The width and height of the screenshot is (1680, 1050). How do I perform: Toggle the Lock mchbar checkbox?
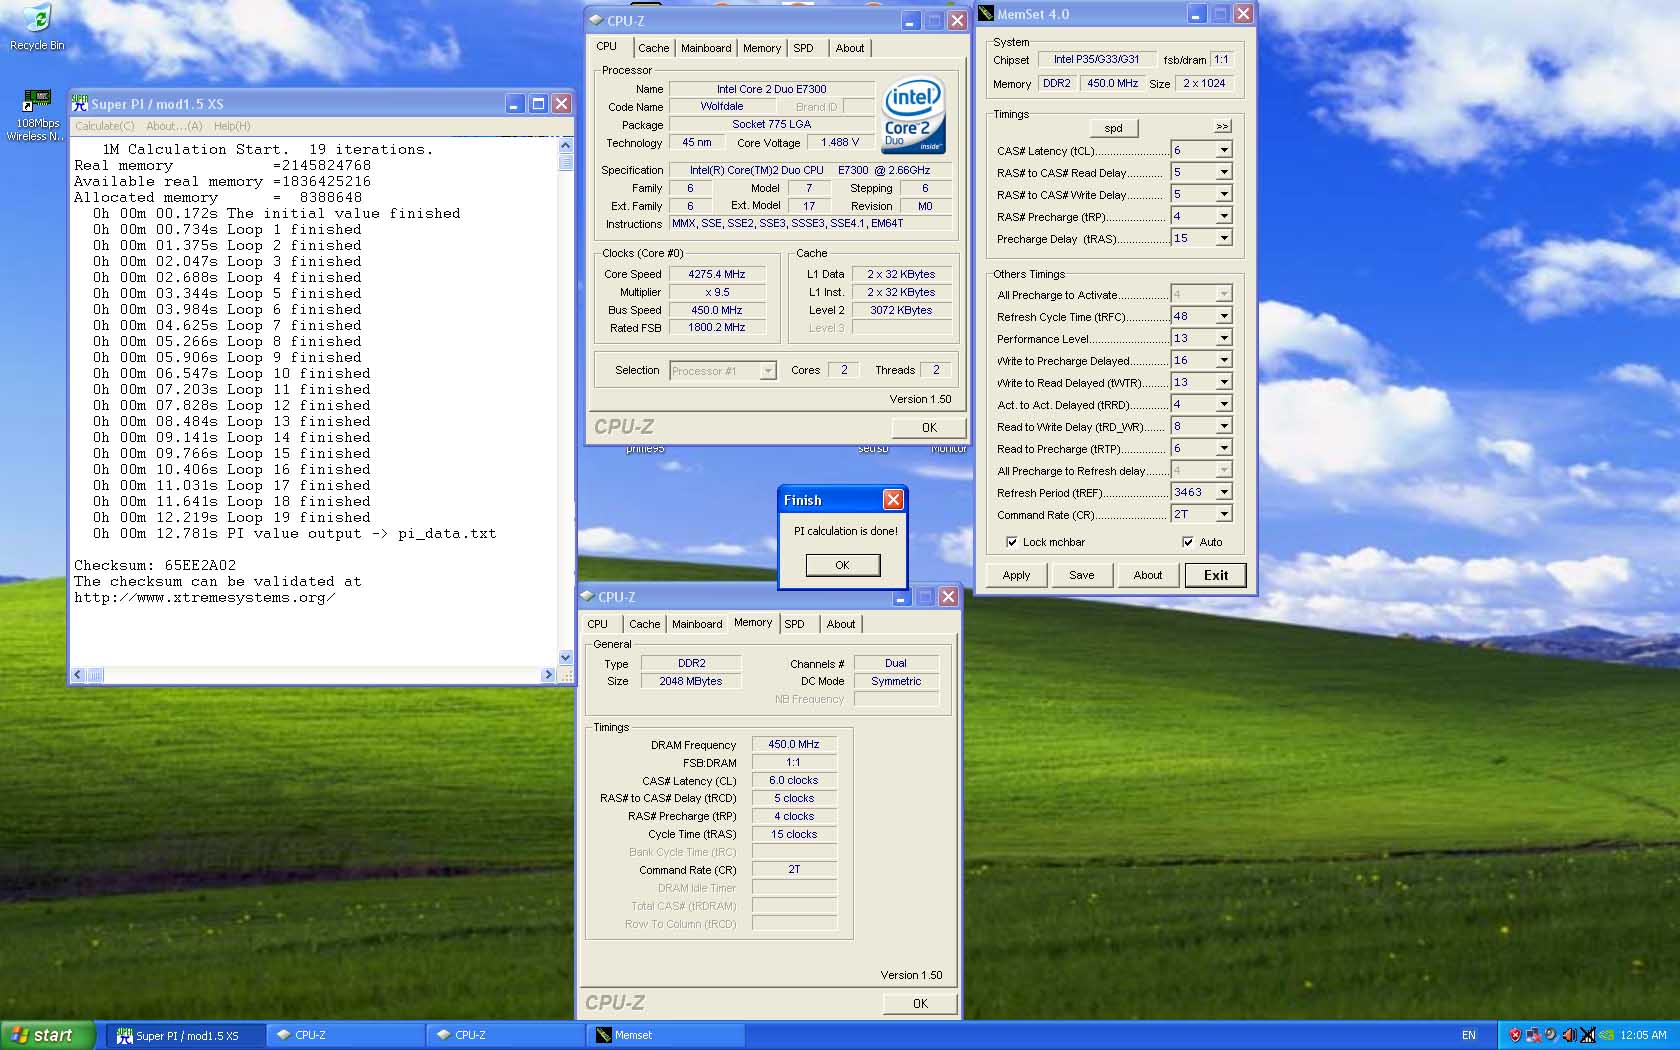pyautogui.click(x=1012, y=542)
